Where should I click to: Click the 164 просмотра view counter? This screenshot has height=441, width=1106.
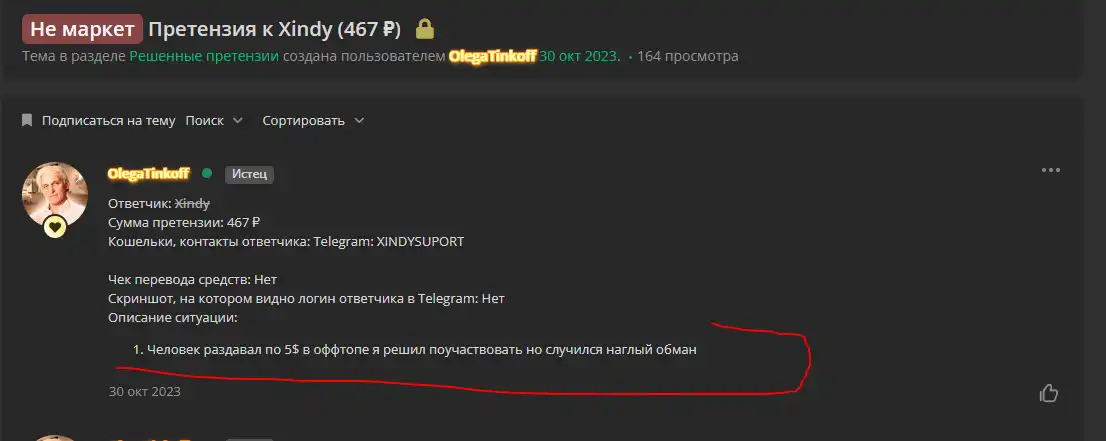688,56
